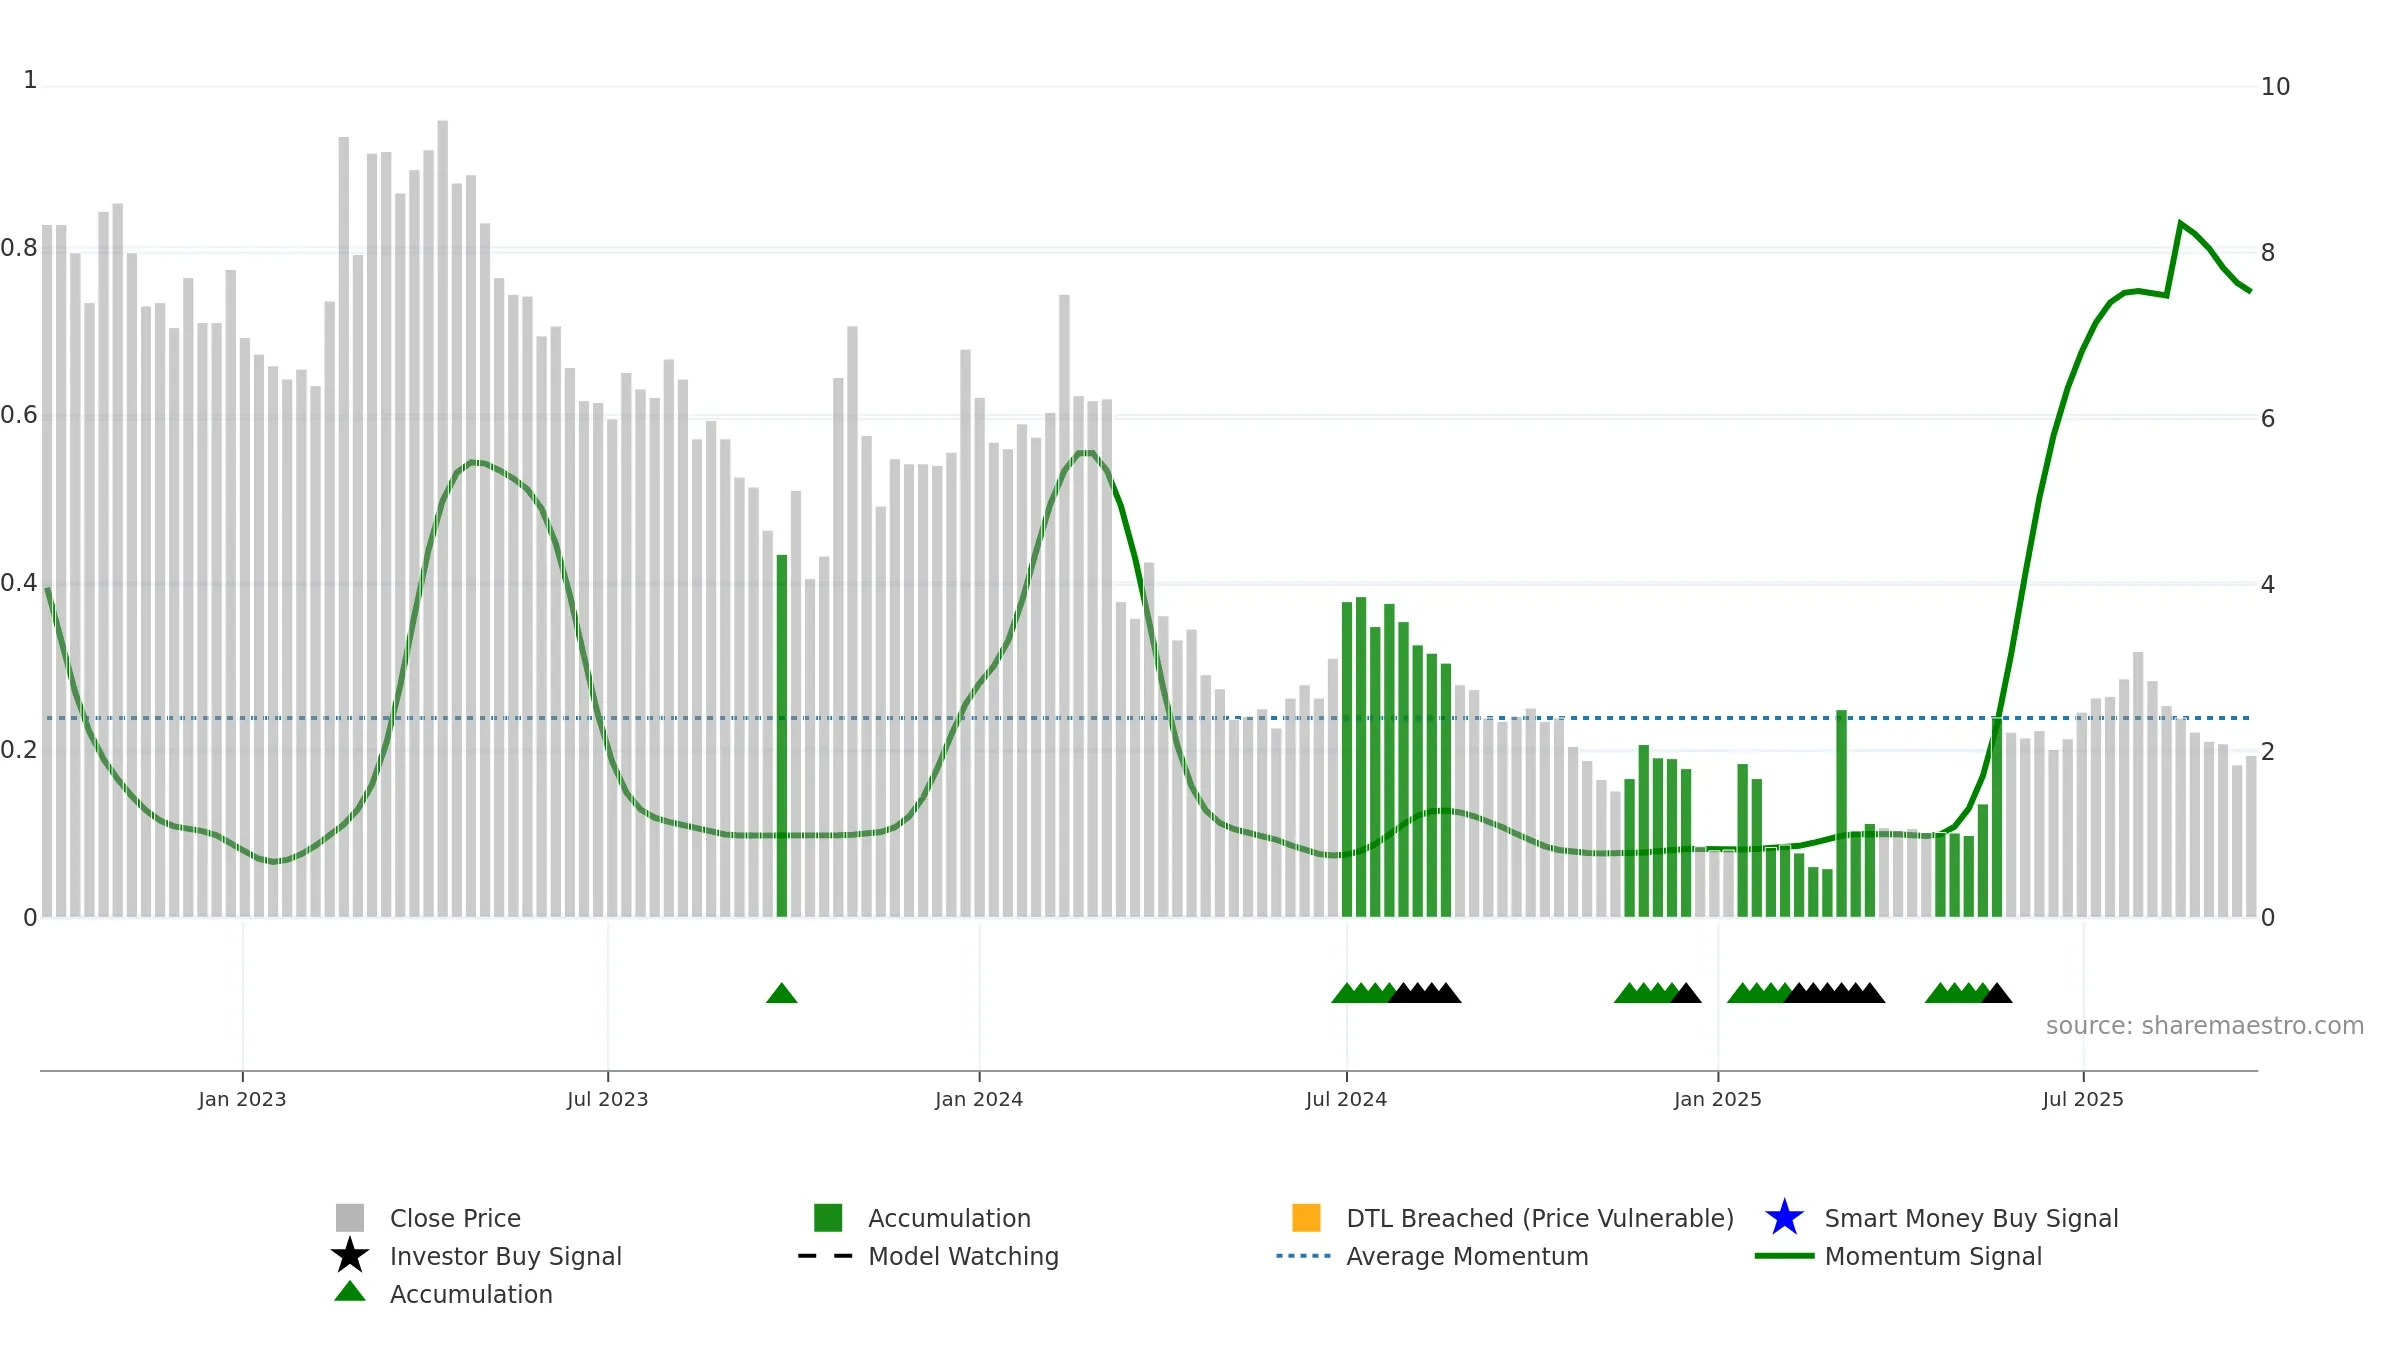Toggle the Investor Buy Signal legend label
2400x1350 pixels.
coord(506,1256)
